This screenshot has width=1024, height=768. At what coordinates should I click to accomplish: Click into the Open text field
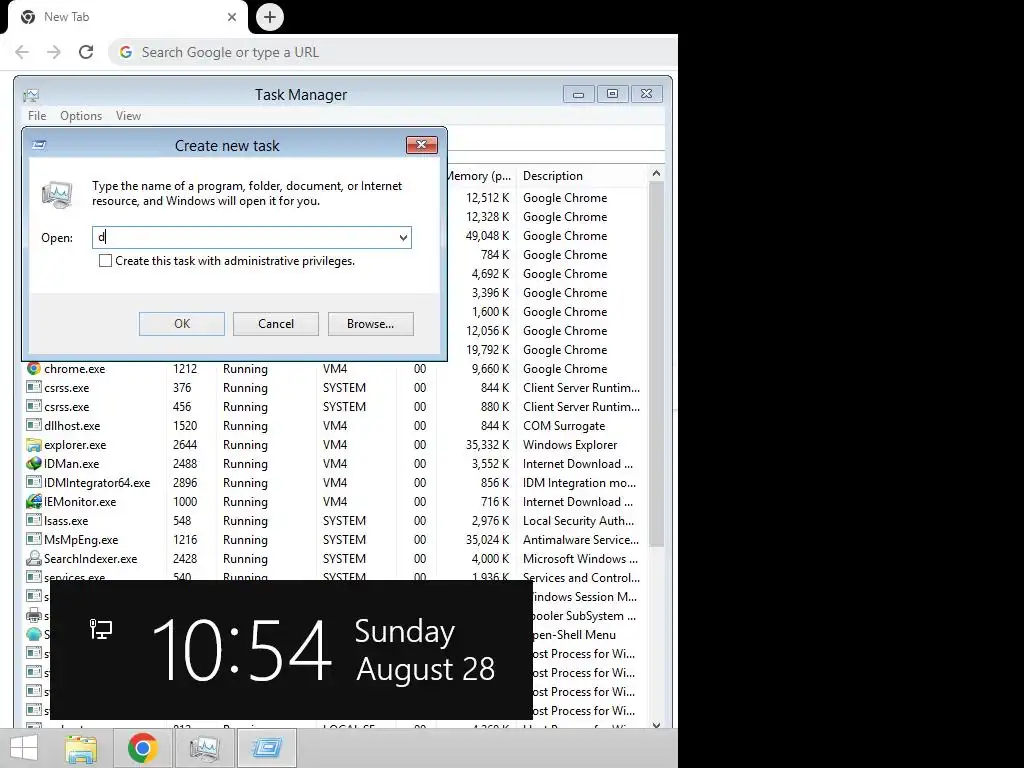click(245, 237)
